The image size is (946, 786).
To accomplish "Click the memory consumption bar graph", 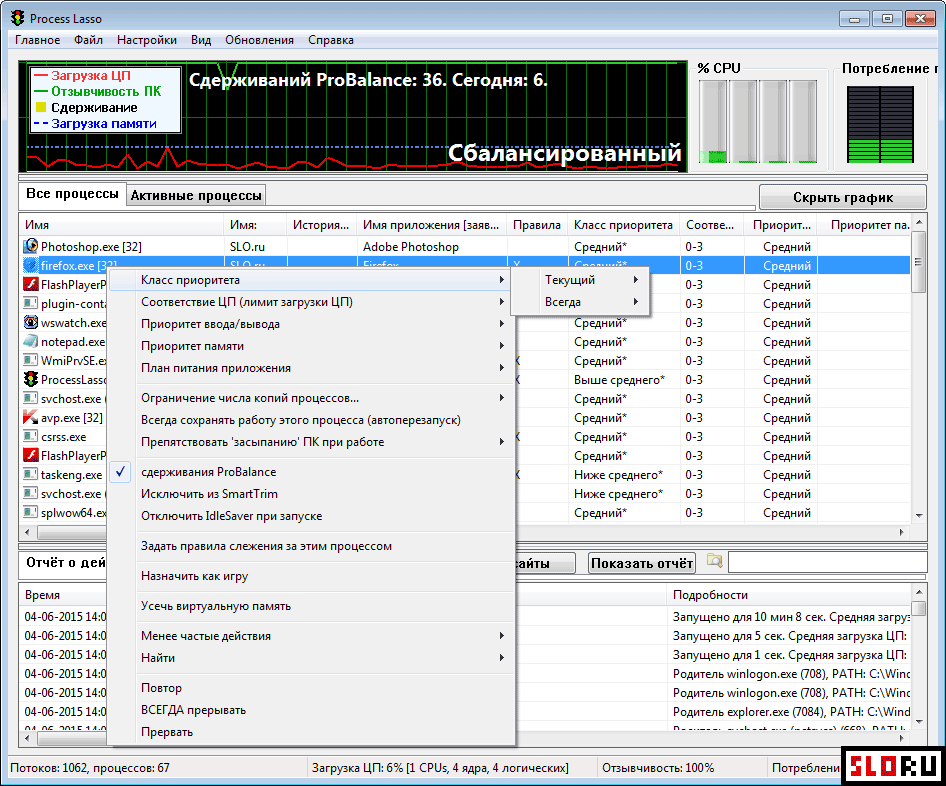I will tap(880, 124).
